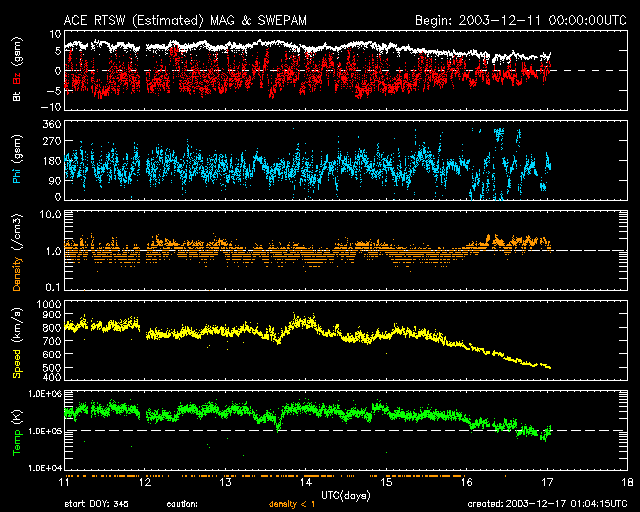Click the '270' tick on the Phi axis
Screen dimensions: 640x512
click(x=52, y=142)
